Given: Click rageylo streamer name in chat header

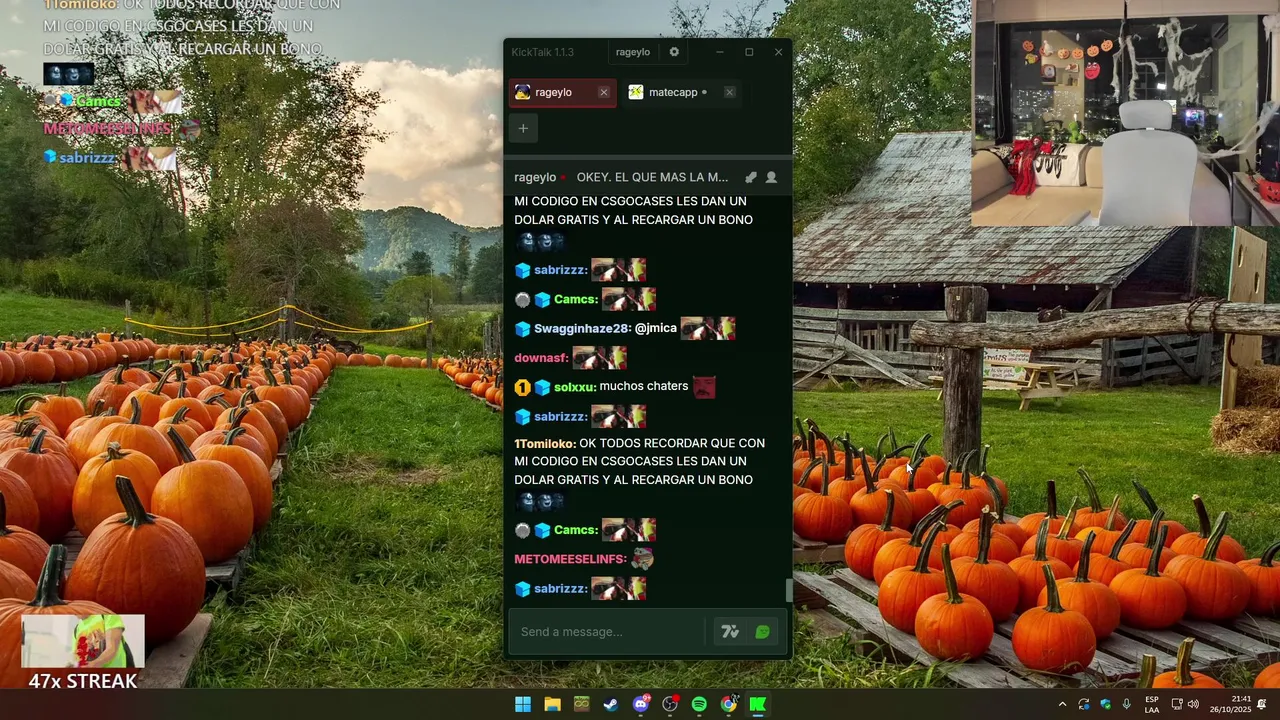Looking at the screenshot, I should (x=535, y=177).
